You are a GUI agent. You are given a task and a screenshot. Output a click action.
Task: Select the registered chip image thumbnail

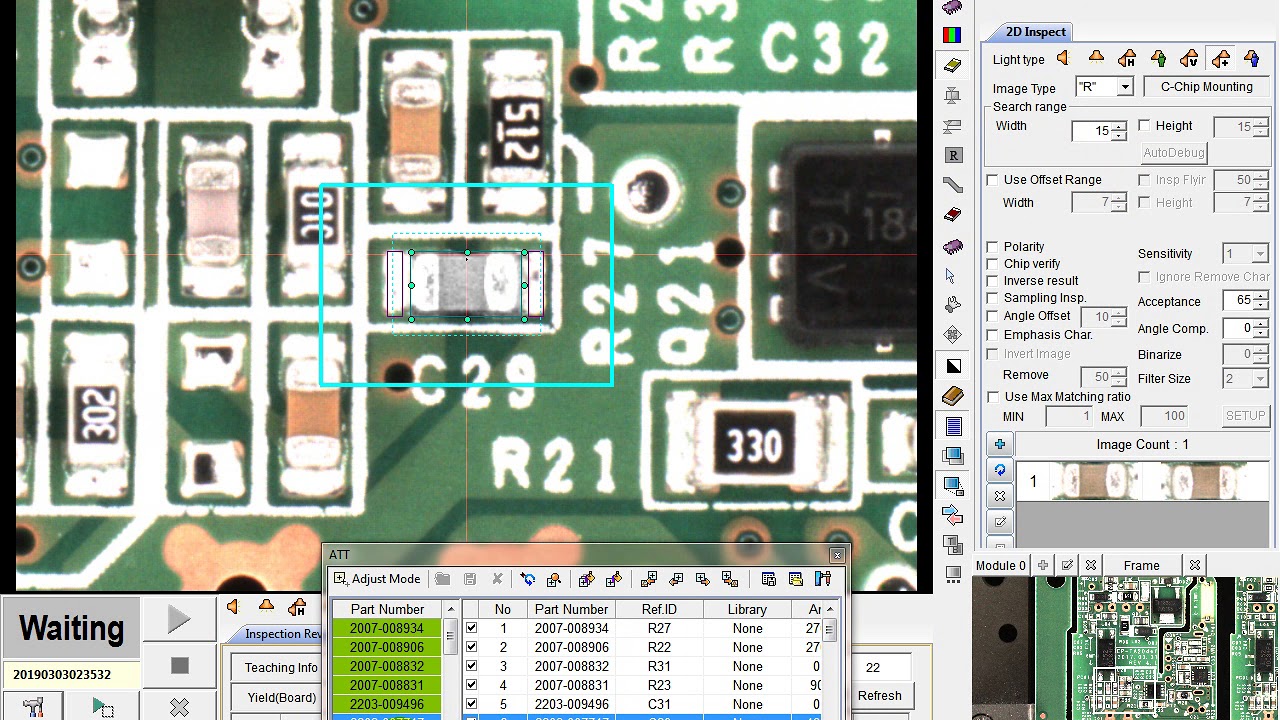[x=1142, y=482]
